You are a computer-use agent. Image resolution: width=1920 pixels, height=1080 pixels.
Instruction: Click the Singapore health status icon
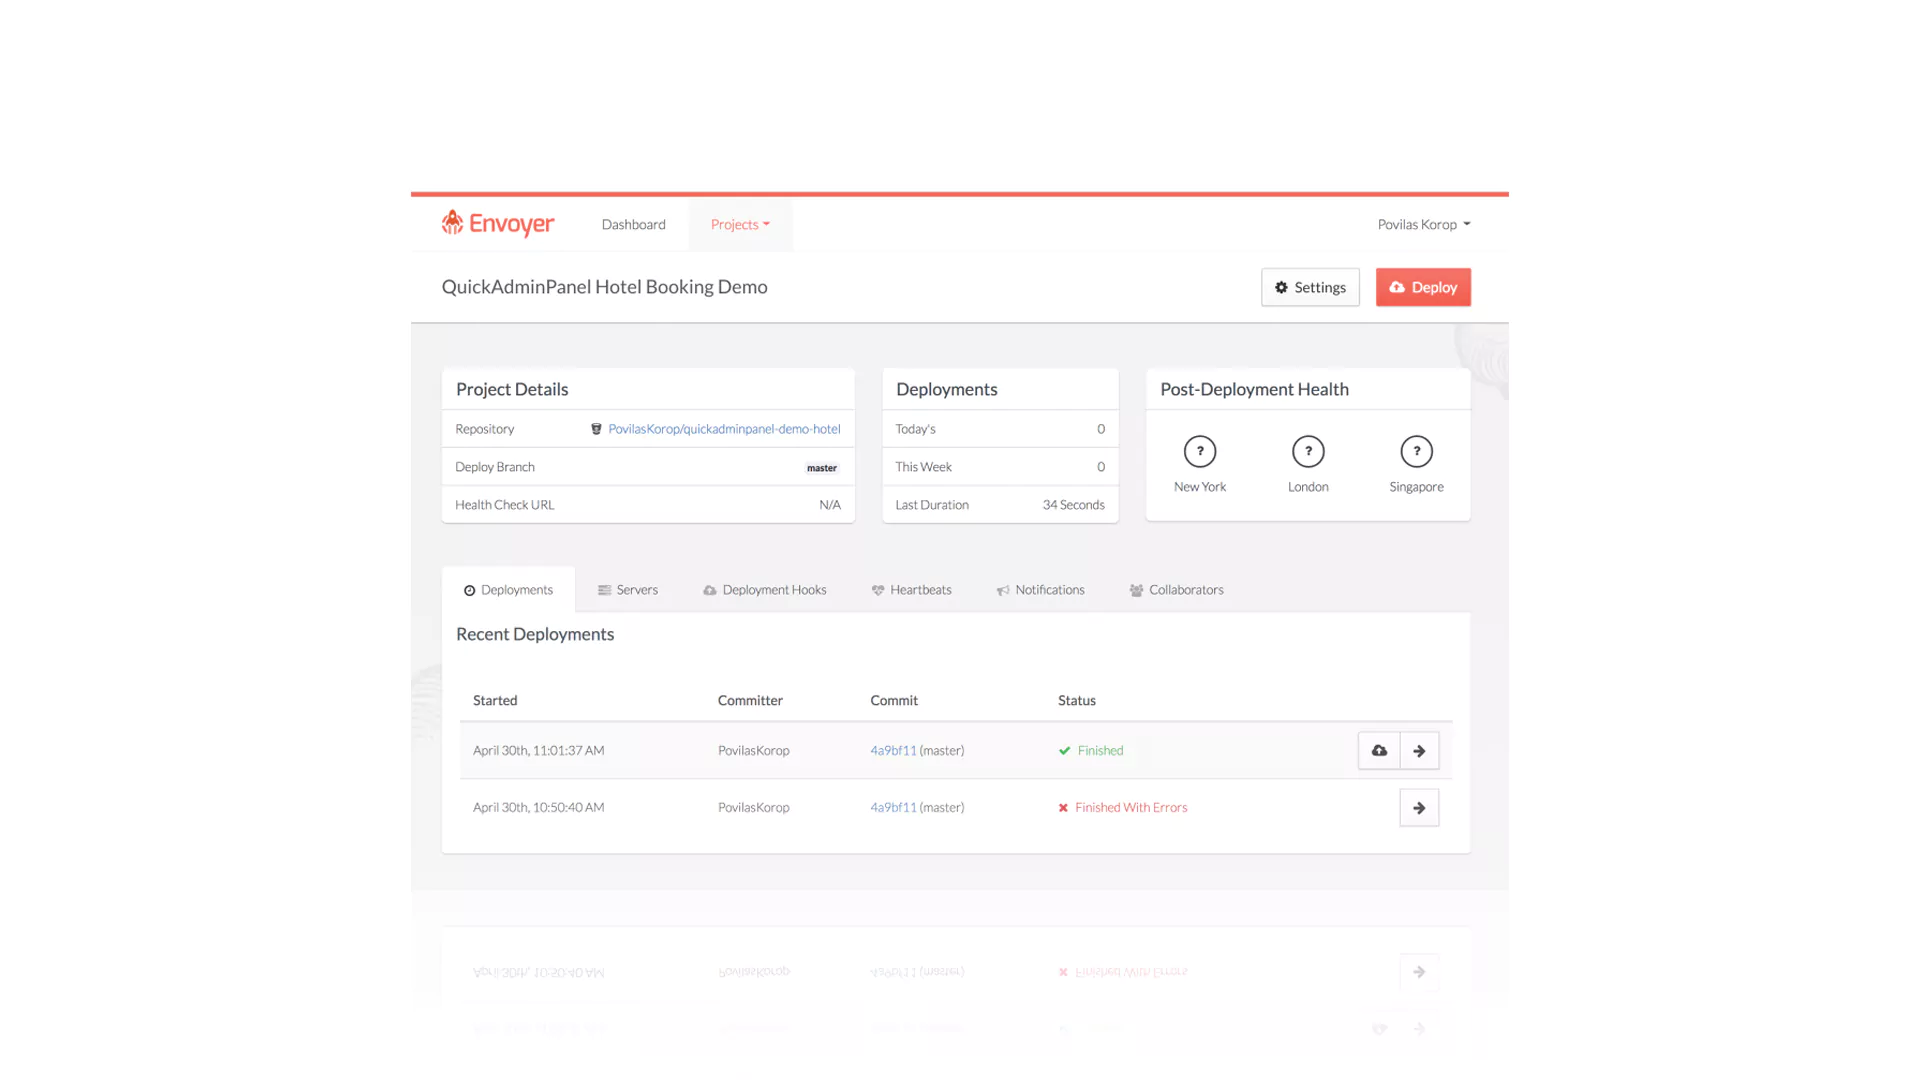(1416, 451)
